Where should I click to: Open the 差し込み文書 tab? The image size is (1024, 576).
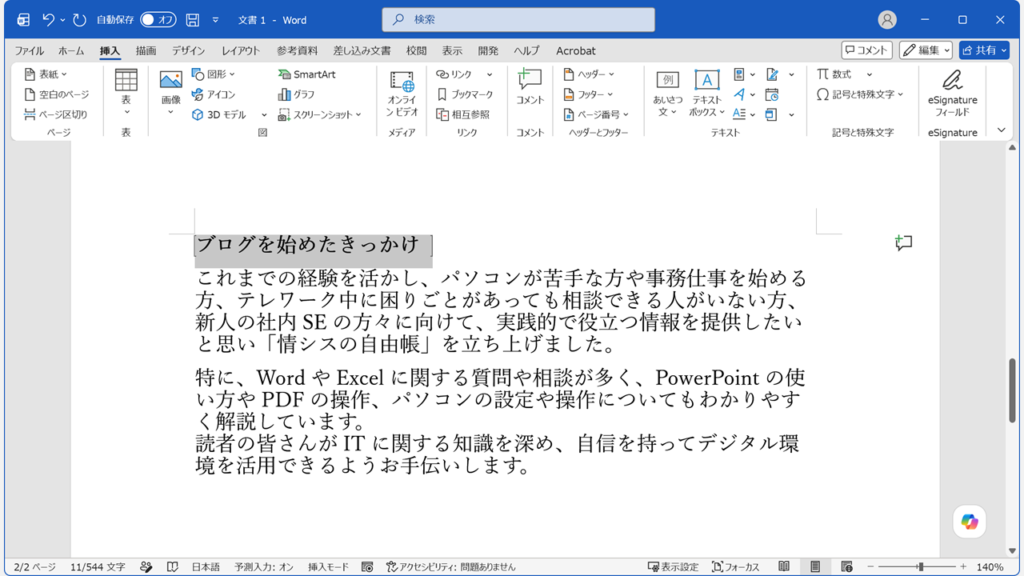pos(362,50)
